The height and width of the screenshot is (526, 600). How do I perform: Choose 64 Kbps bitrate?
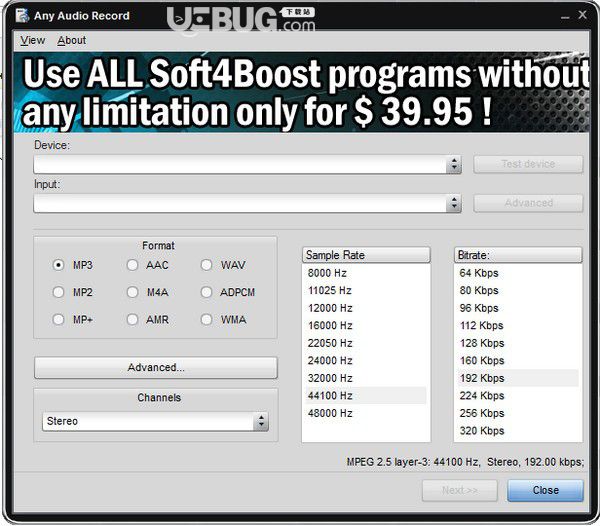518,273
